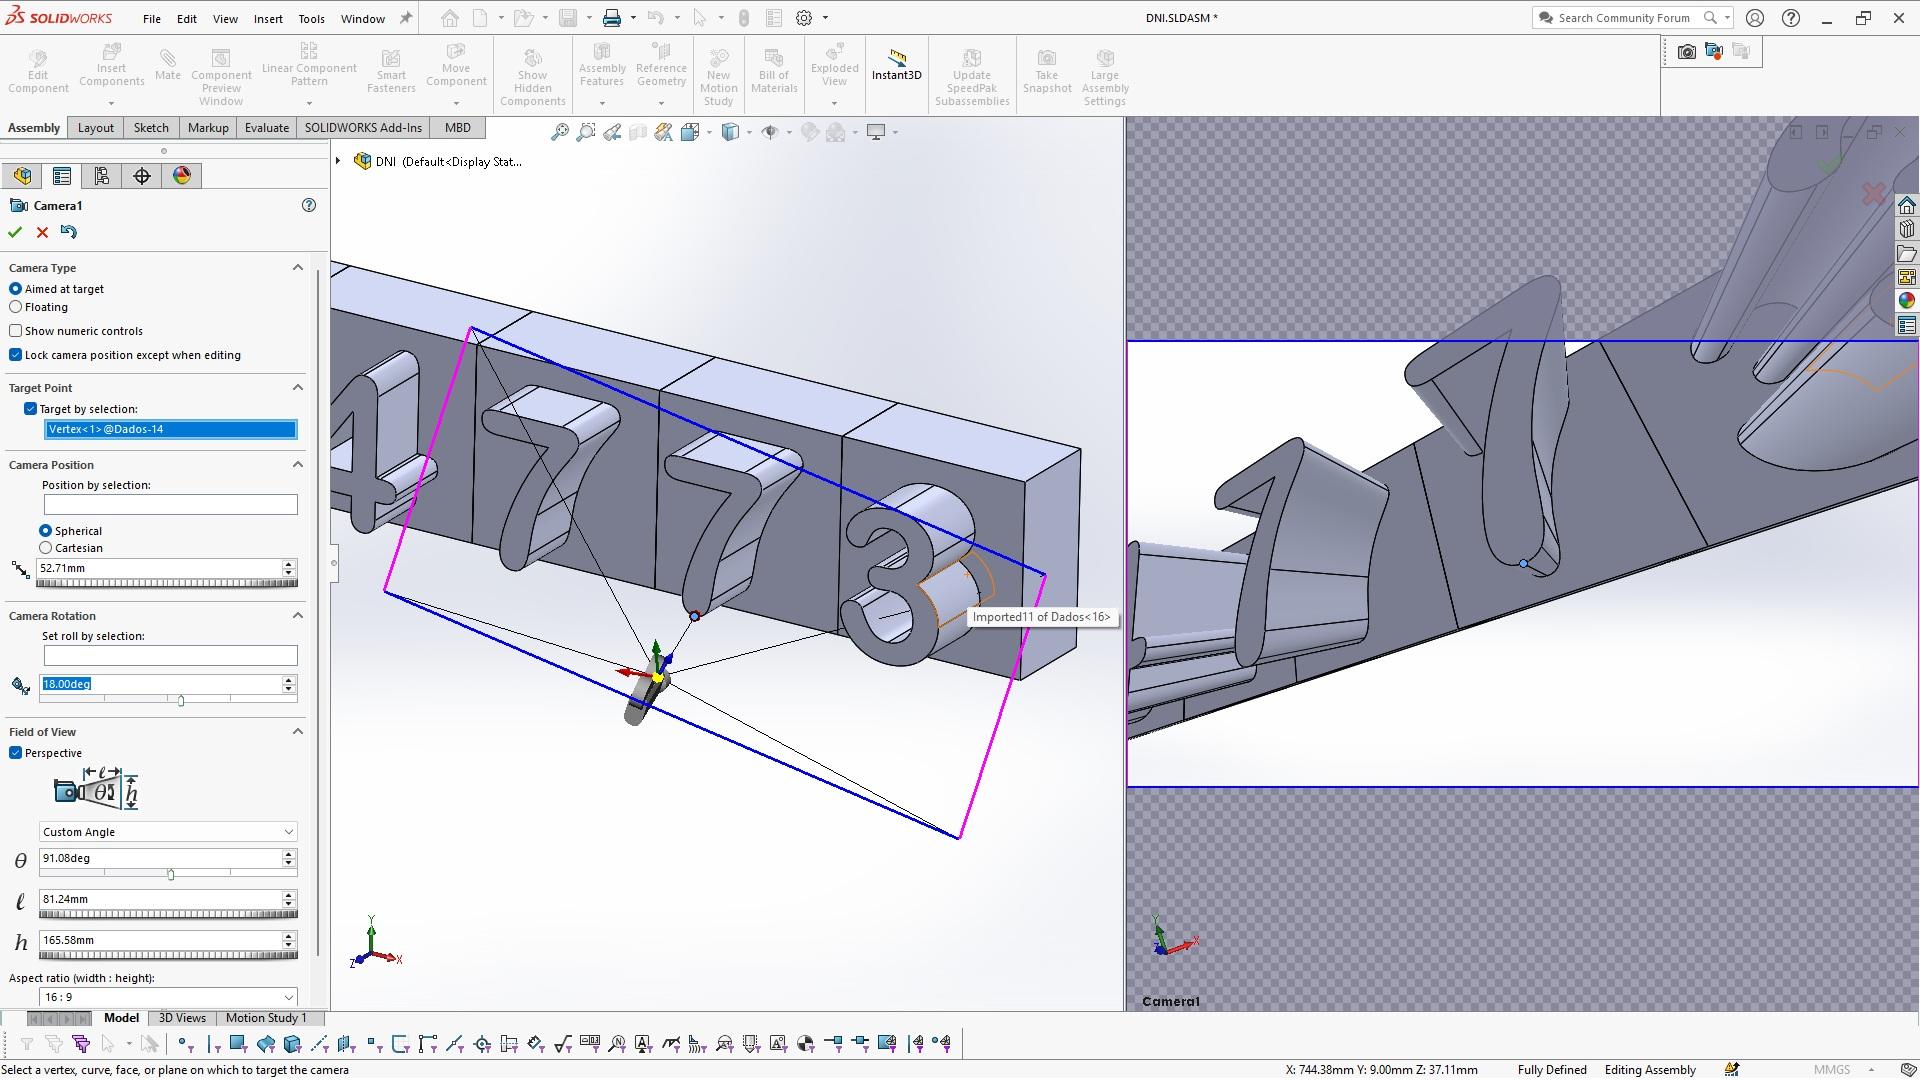Open DisplayManager color ball tab

point(182,176)
